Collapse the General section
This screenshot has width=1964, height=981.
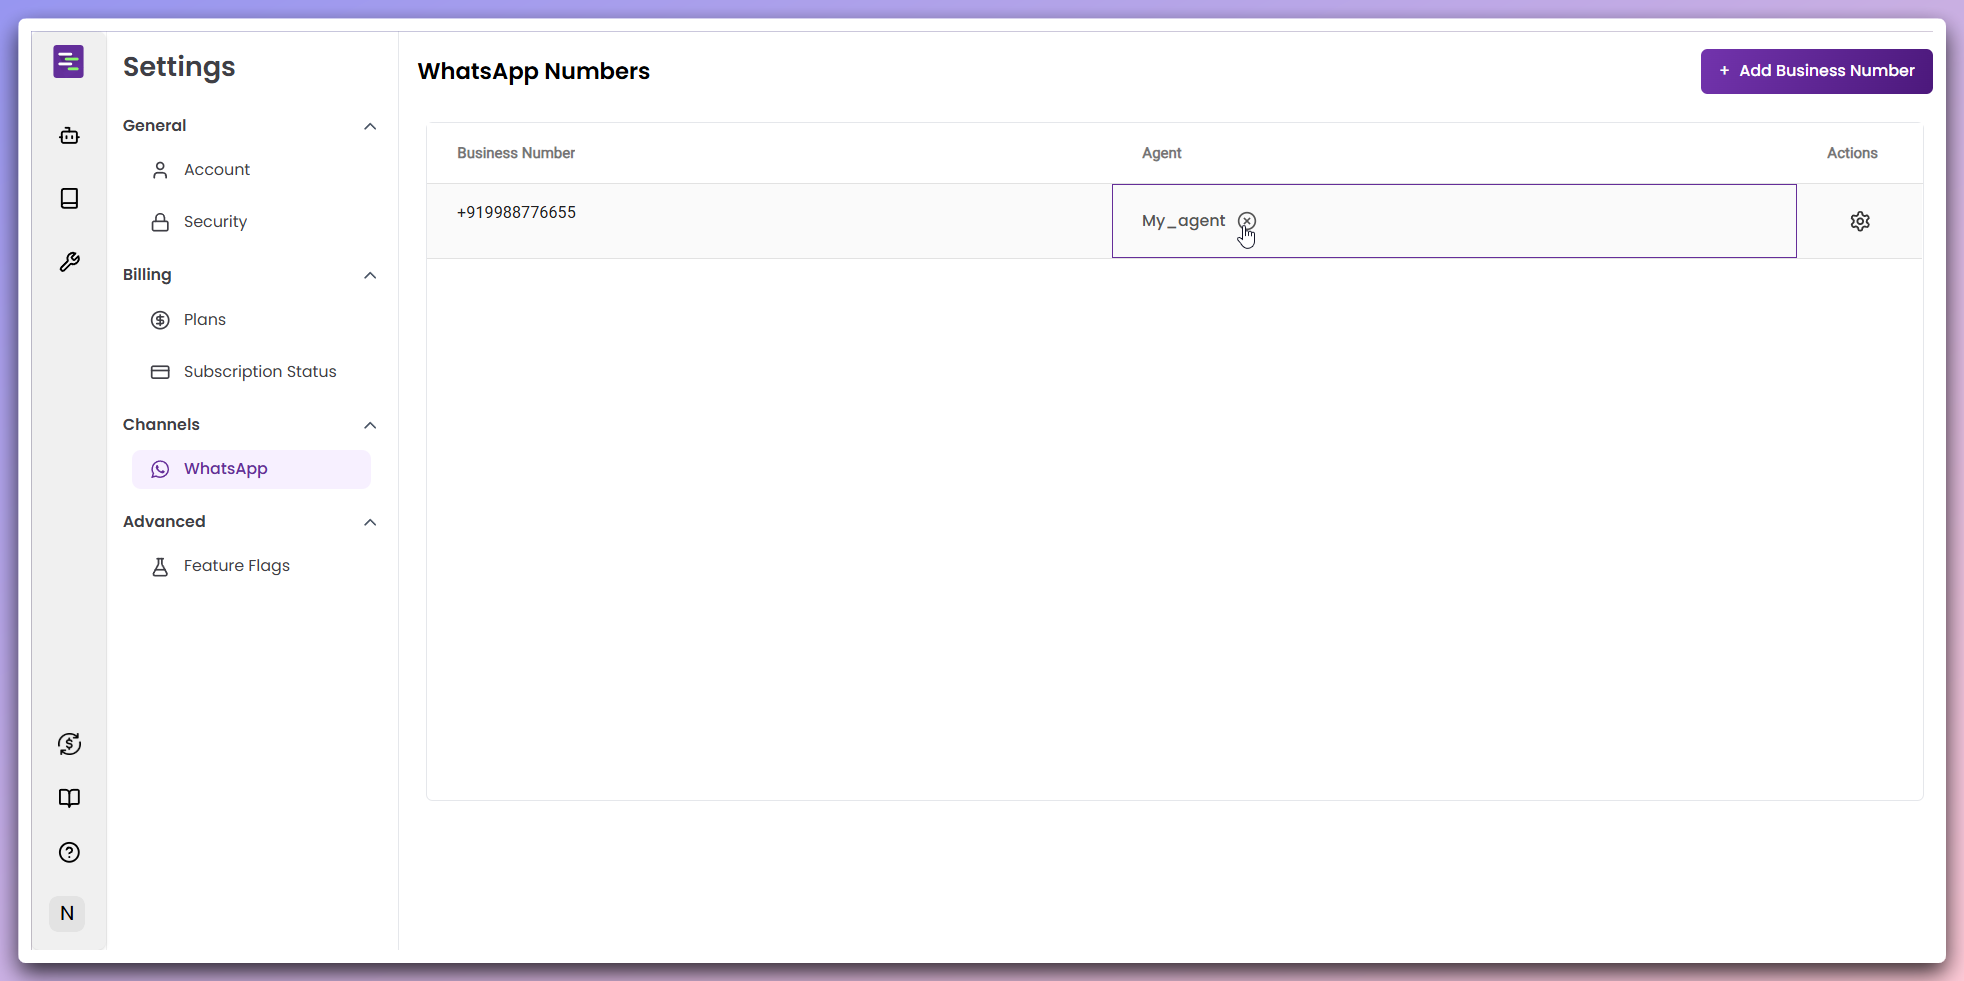point(370,126)
